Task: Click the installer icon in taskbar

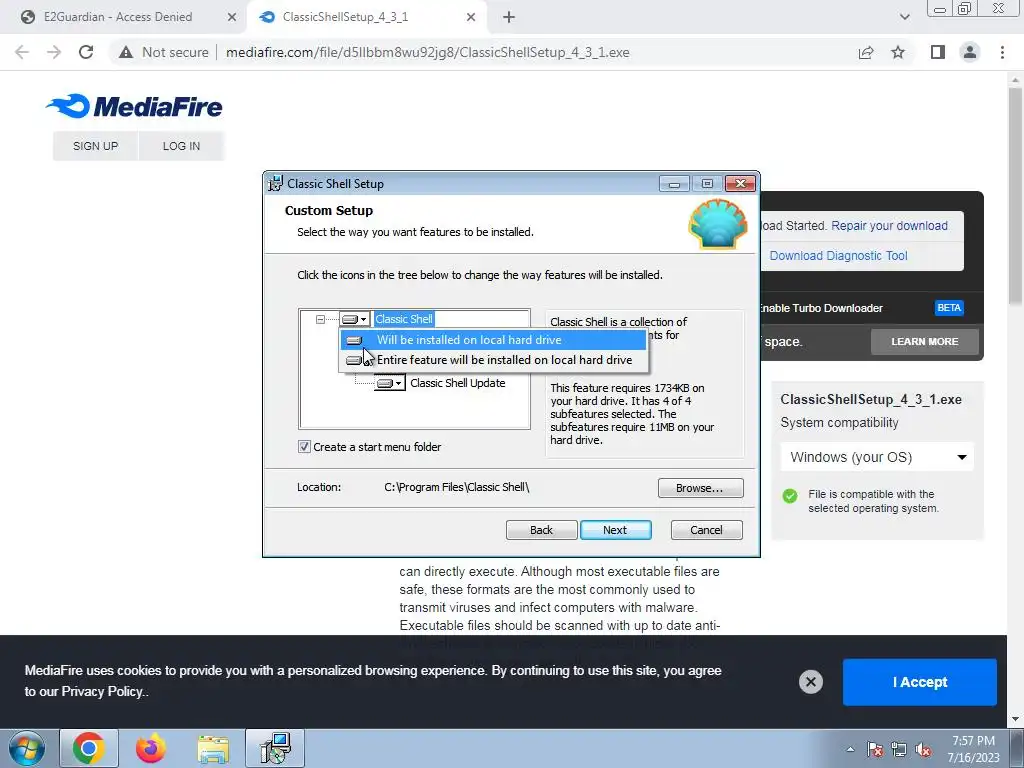Action: tap(275, 748)
